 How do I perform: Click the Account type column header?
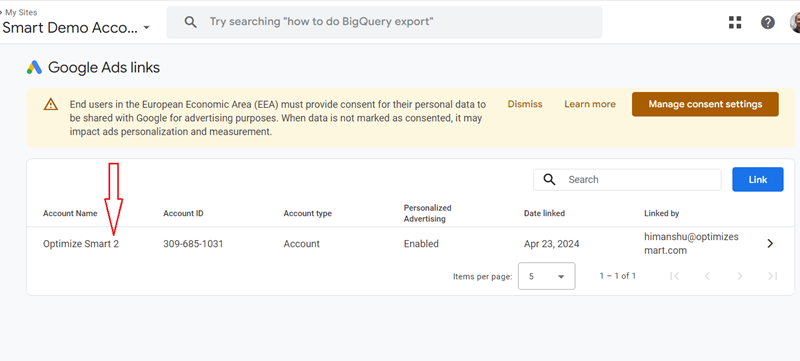(x=308, y=213)
